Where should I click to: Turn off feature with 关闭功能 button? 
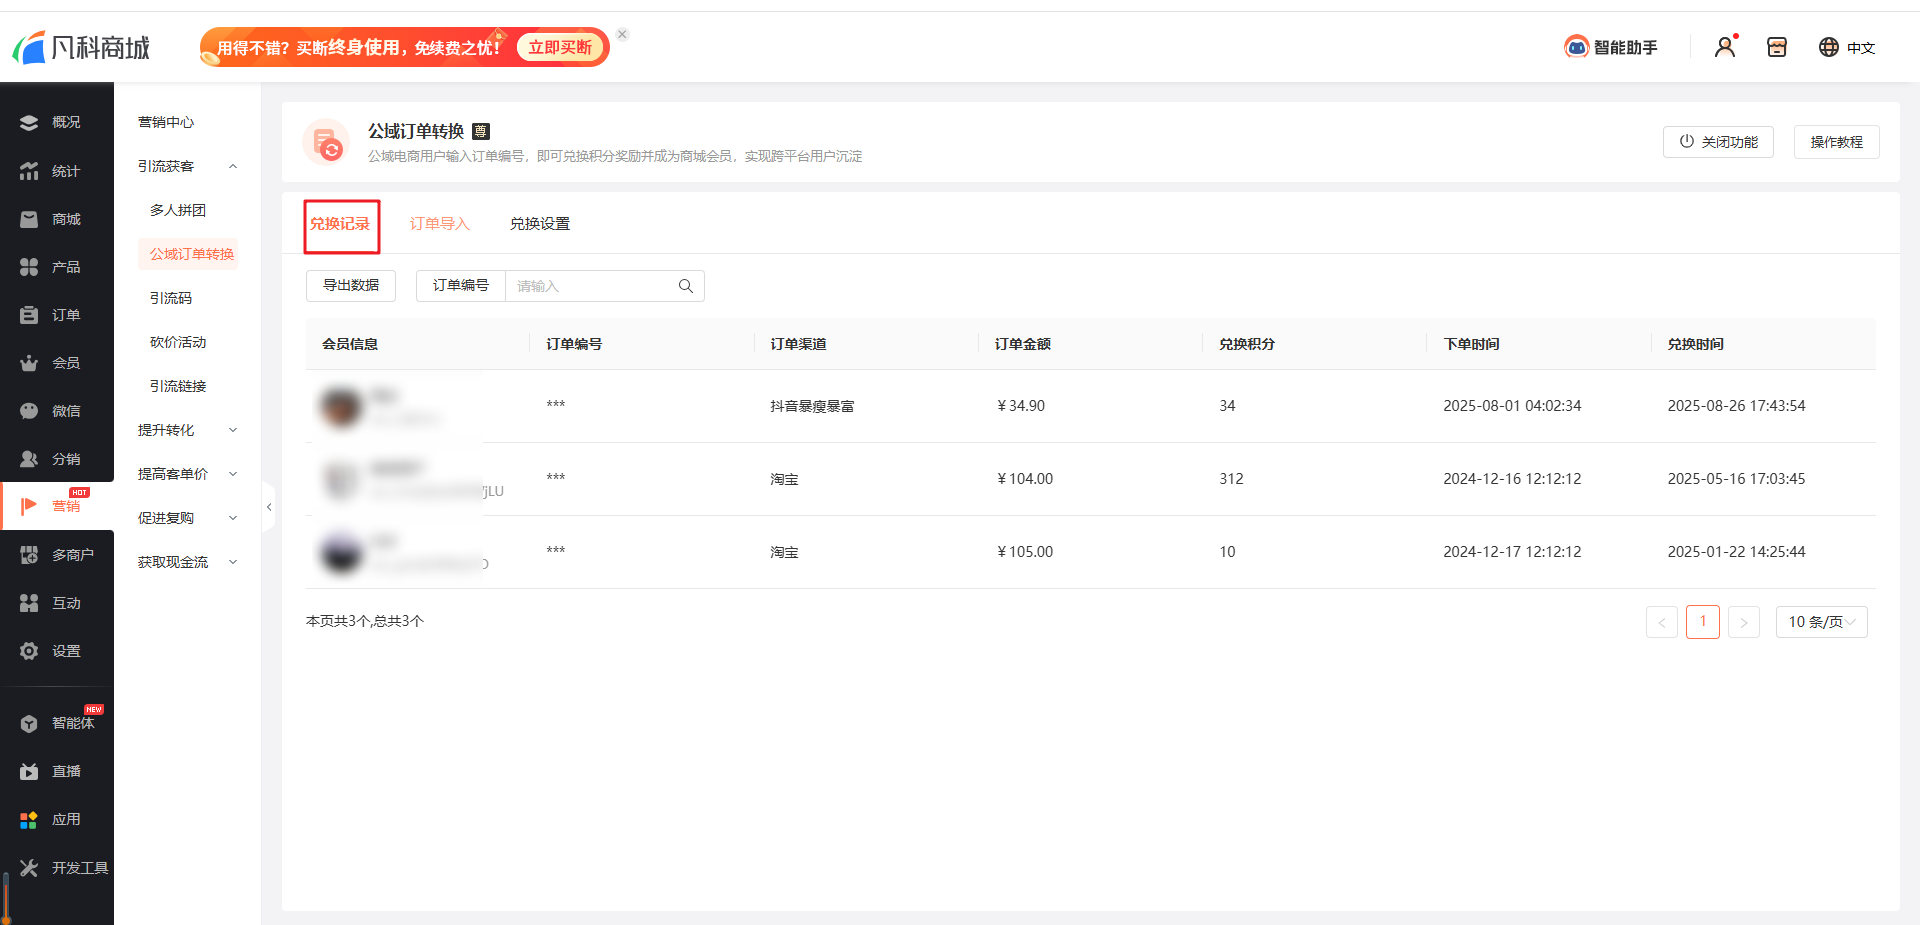(x=1717, y=142)
